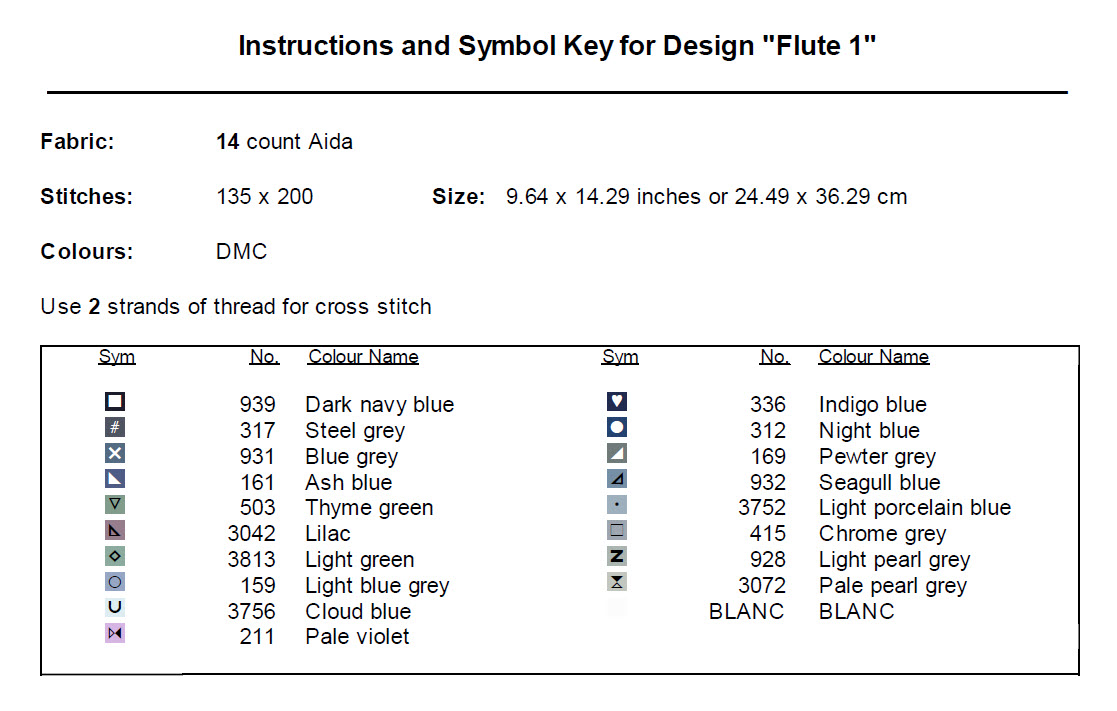Select the Pale pearl grey 3072 hourglass symbol
1117x711 pixels.
[x=617, y=583]
